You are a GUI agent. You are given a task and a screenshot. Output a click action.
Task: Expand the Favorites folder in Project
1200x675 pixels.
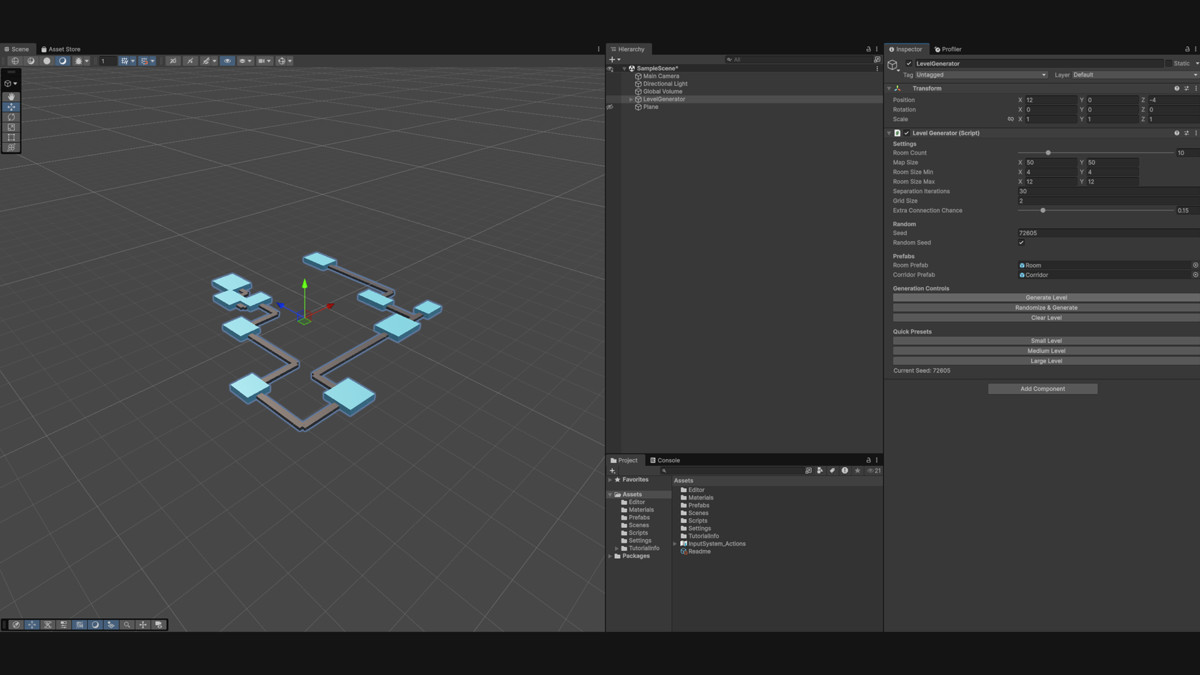[610, 480]
